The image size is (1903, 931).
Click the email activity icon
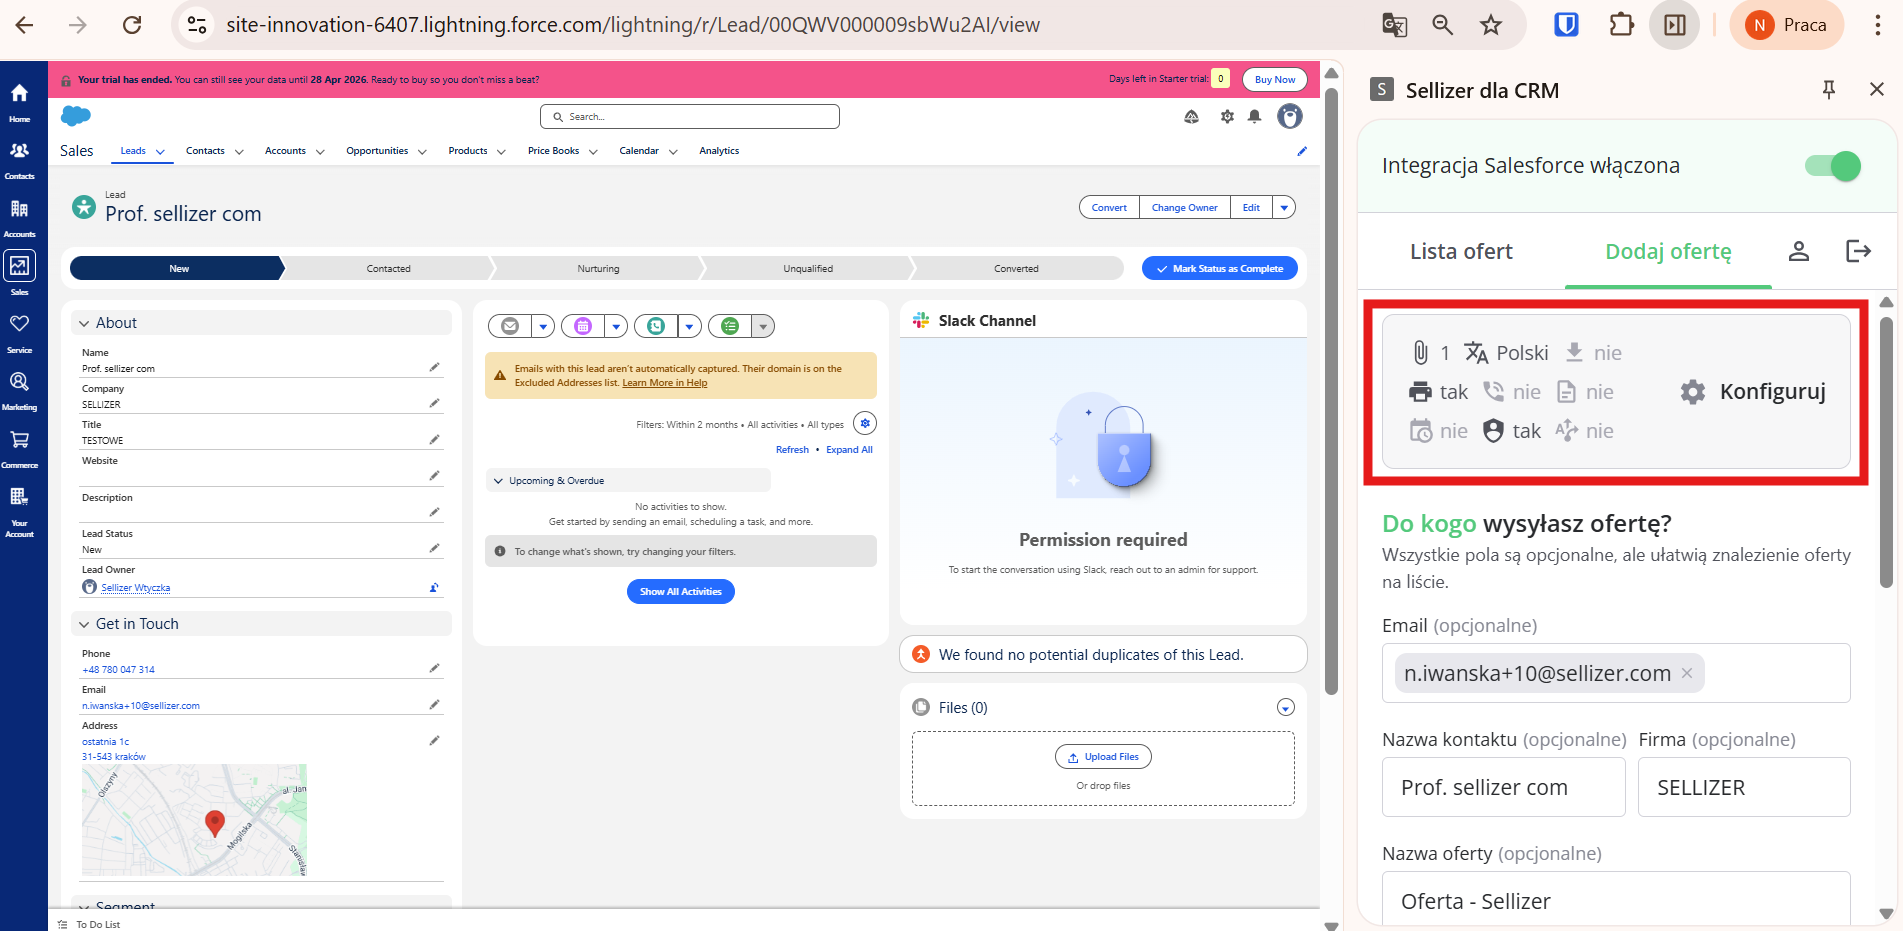pyautogui.click(x=510, y=326)
